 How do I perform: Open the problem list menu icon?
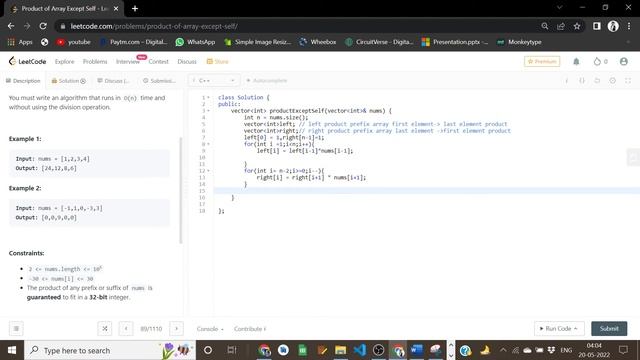pos(16,329)
